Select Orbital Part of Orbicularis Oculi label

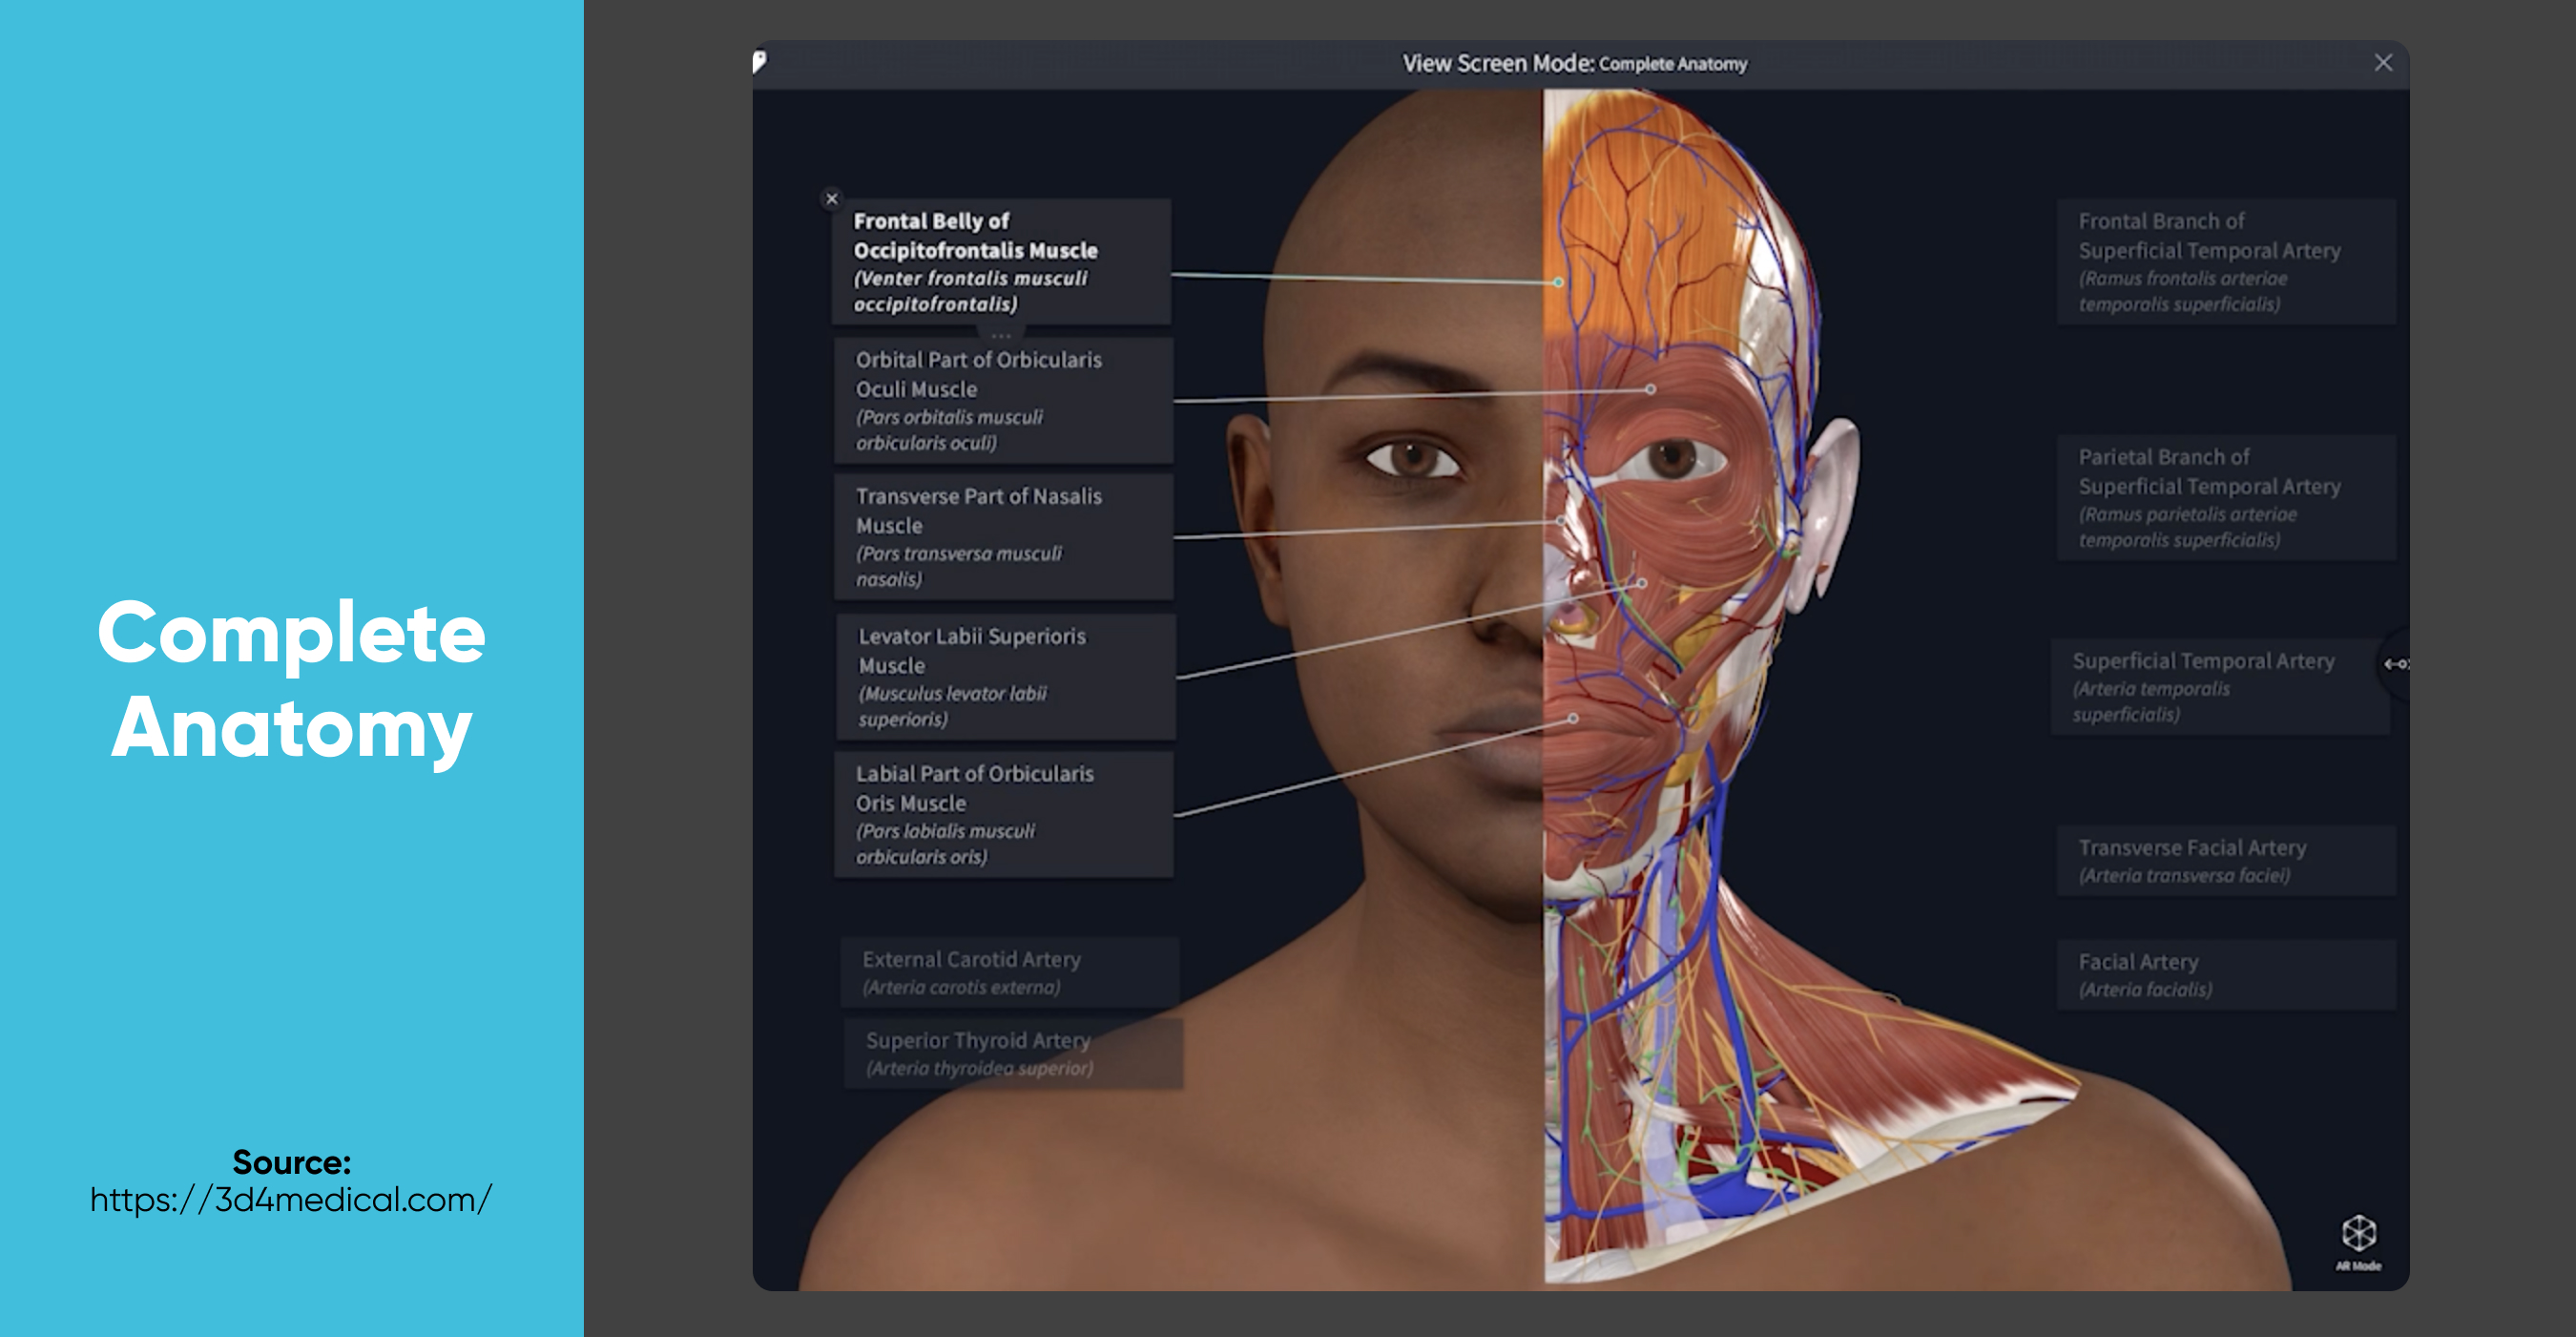1003,400
